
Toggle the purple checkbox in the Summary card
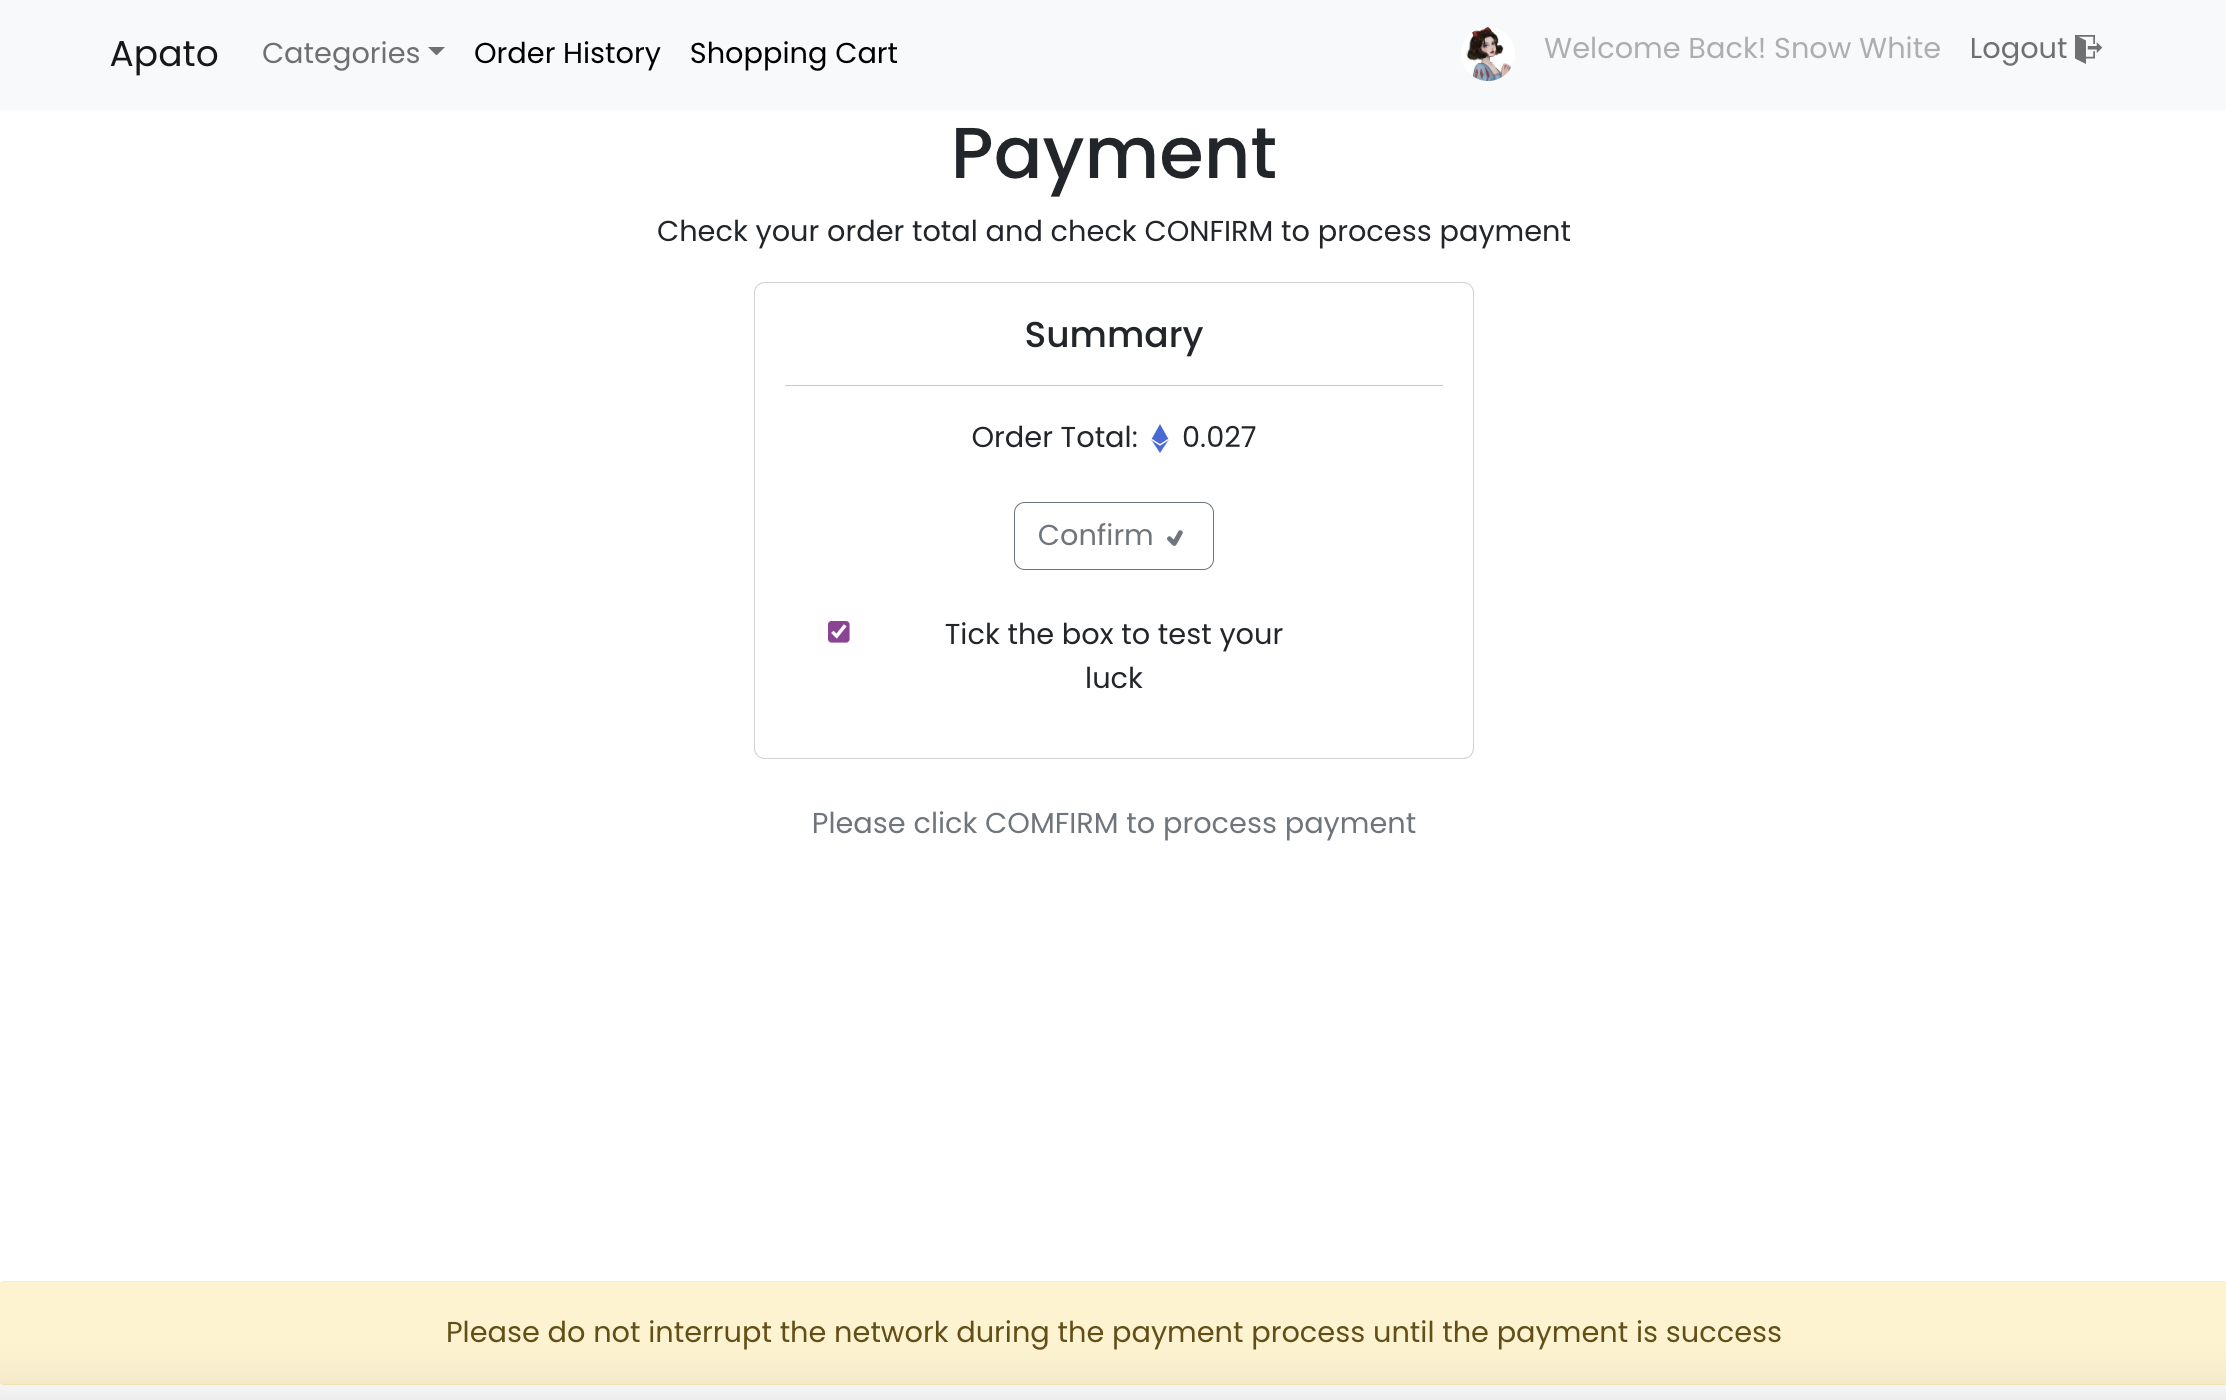(838, 631)
